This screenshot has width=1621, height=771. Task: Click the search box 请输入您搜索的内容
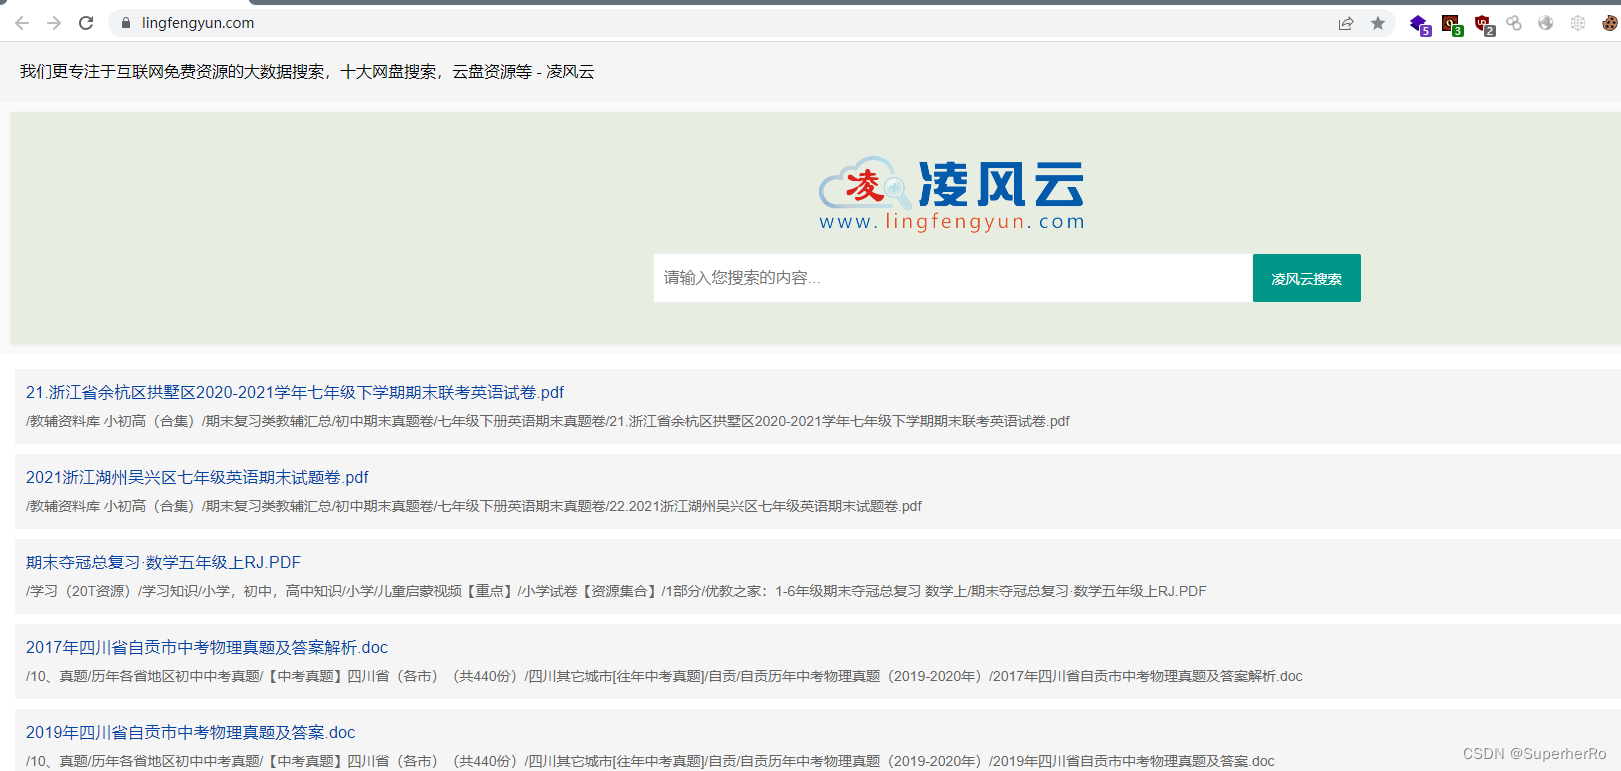click(x=953, y=278)
